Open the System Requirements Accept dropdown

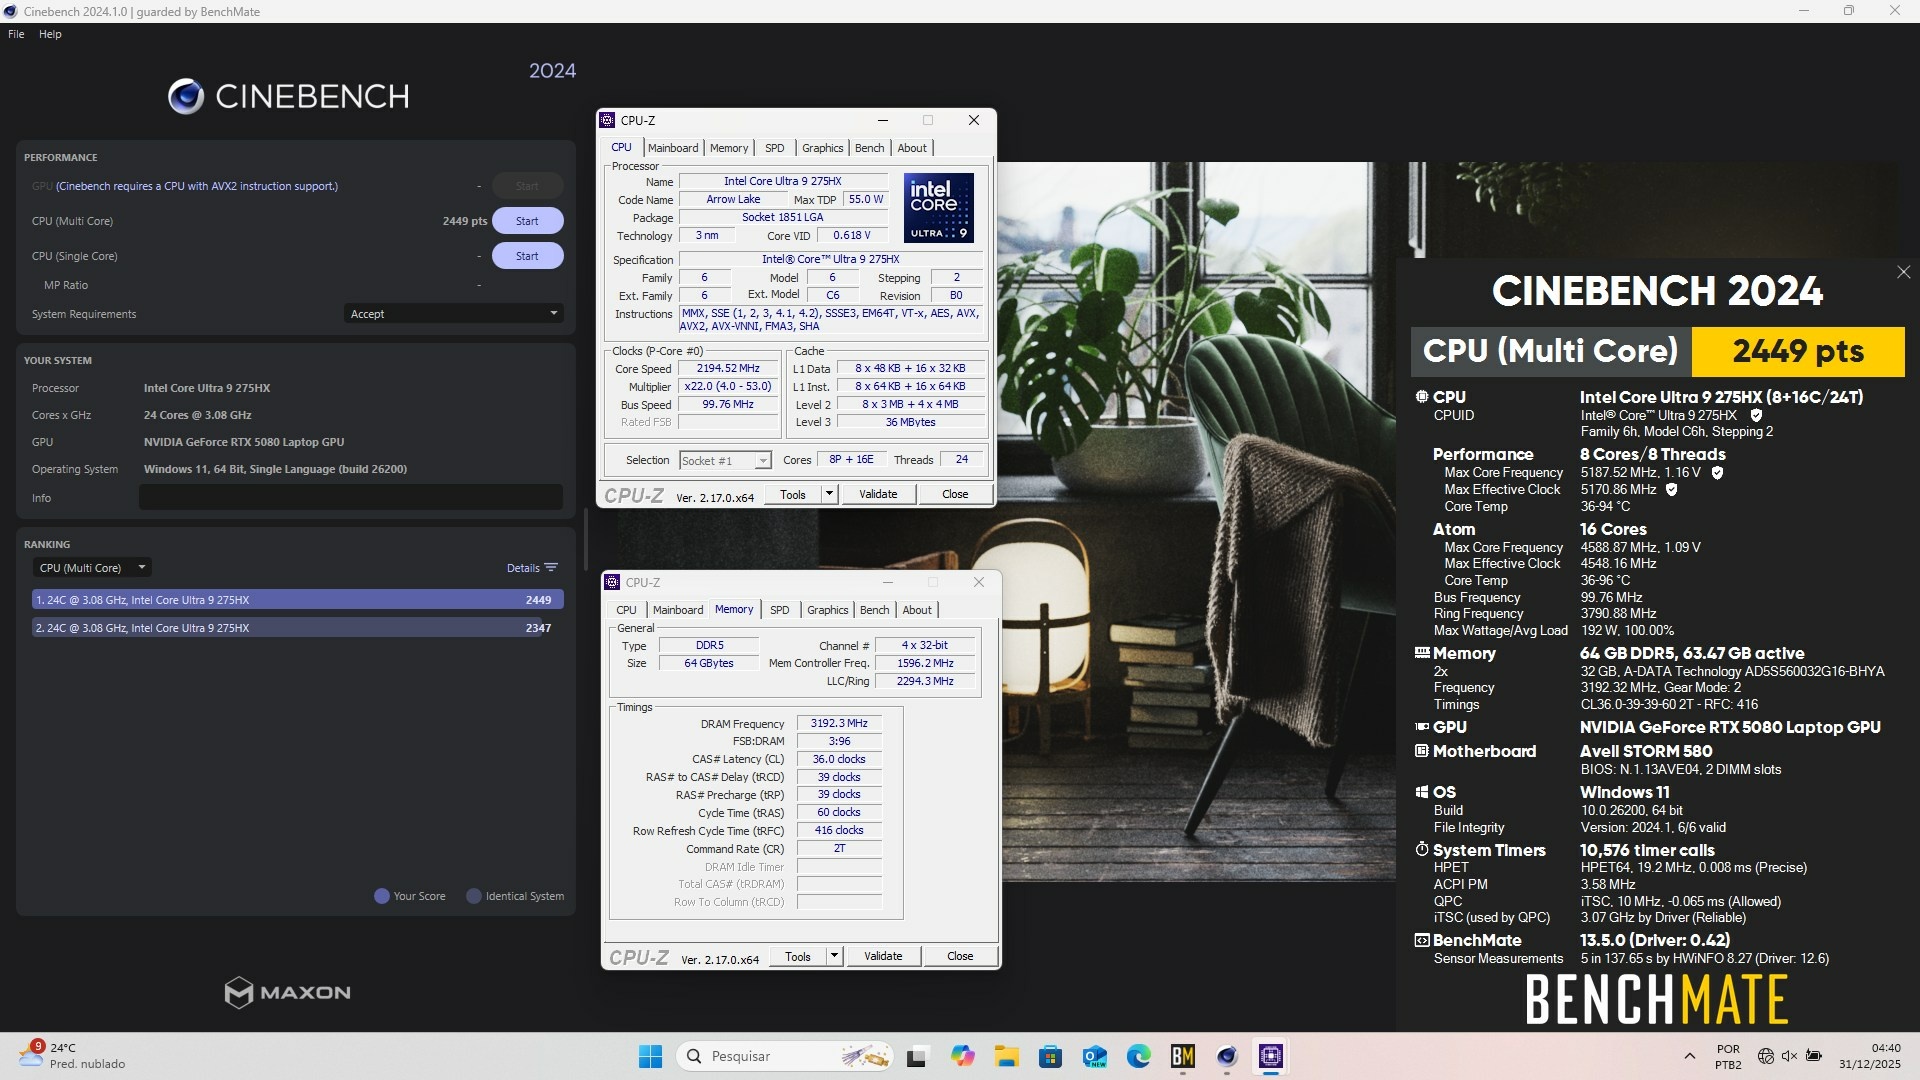coord(453,314)
